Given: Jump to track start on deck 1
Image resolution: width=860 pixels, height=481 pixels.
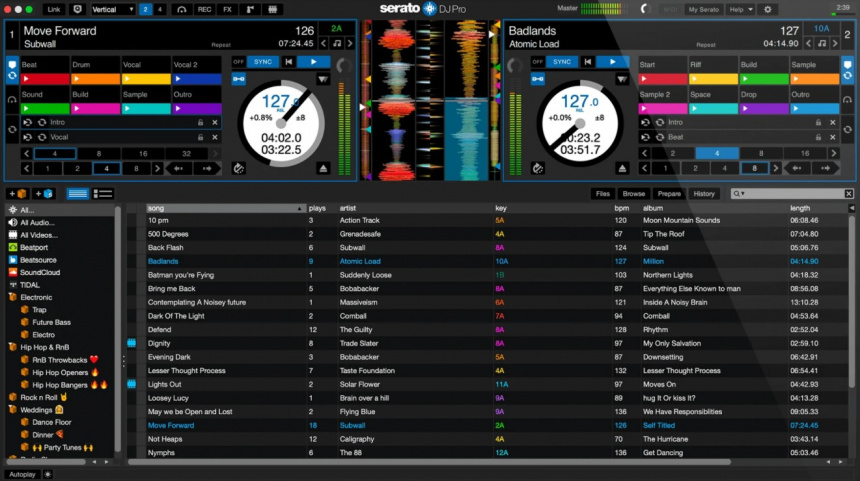Looking at the screenshot, I should [288, 62].
